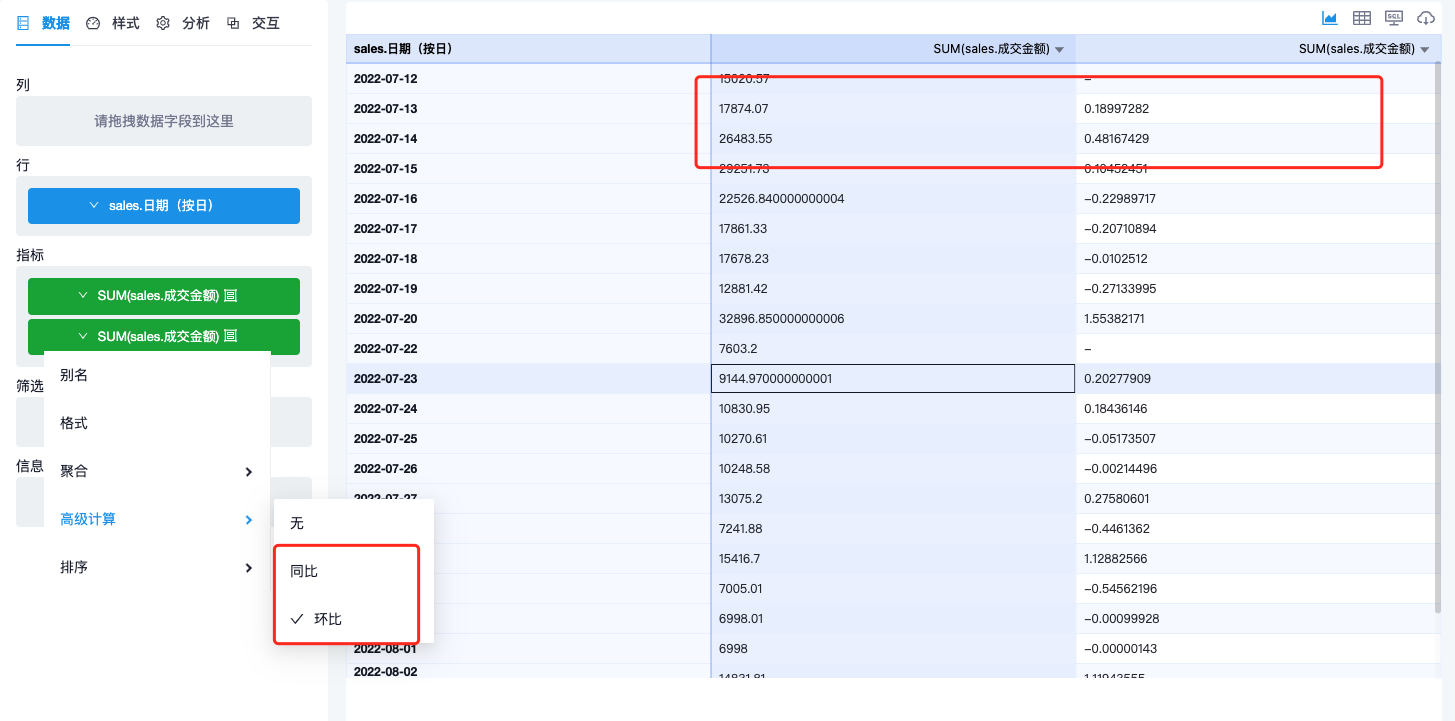Click the SUM(sales.成交金额) pill directly under 指标 label
Image resolution: width=1455 pixels, height=721 pixels.
point(164,296)
